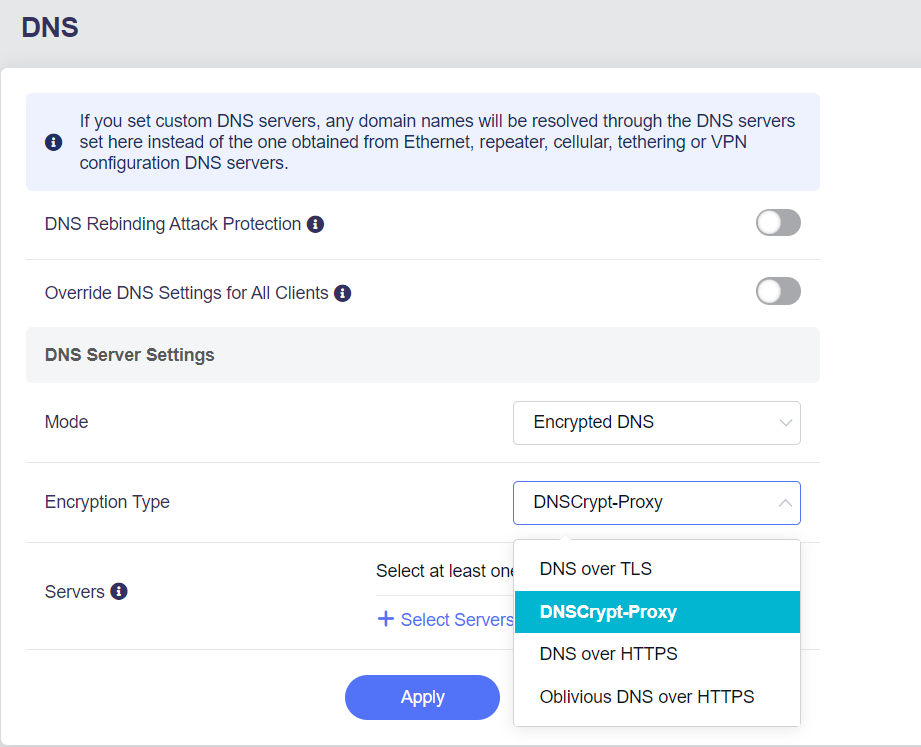The image size is (921, 747).
Task: Click info icon beside DNS Rebinding Attack Protection
Action: pos(315,224)
